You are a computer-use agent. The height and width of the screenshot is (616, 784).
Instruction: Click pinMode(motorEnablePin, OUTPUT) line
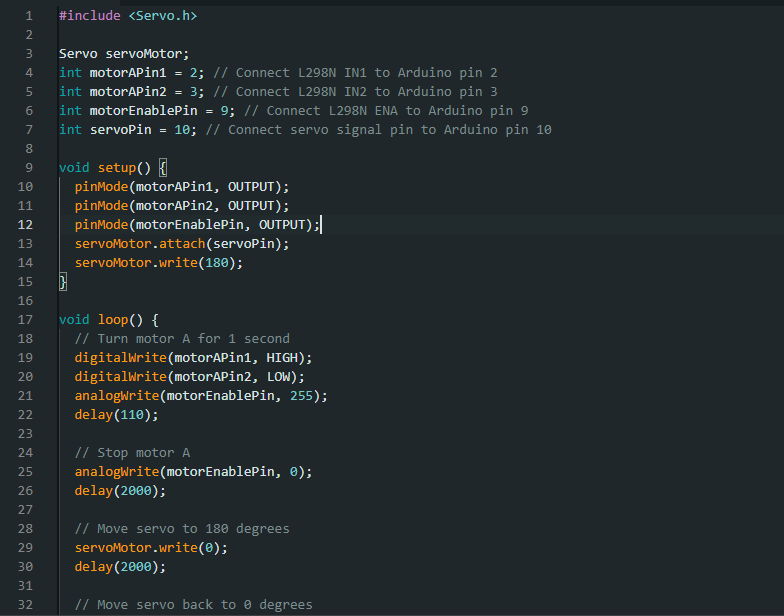tap(198, 225)
